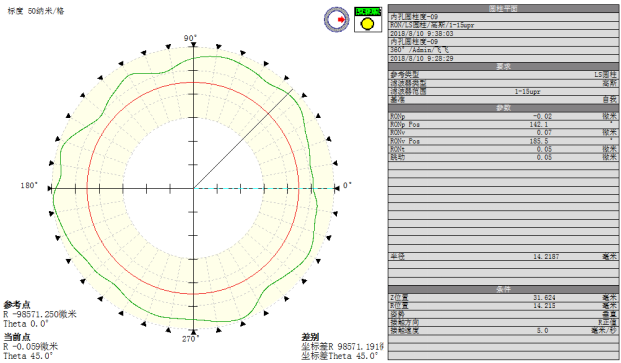This screenshot has width=621, height=363.
Task: Click the 45-degree cursor line
Action: pos(243,139)
